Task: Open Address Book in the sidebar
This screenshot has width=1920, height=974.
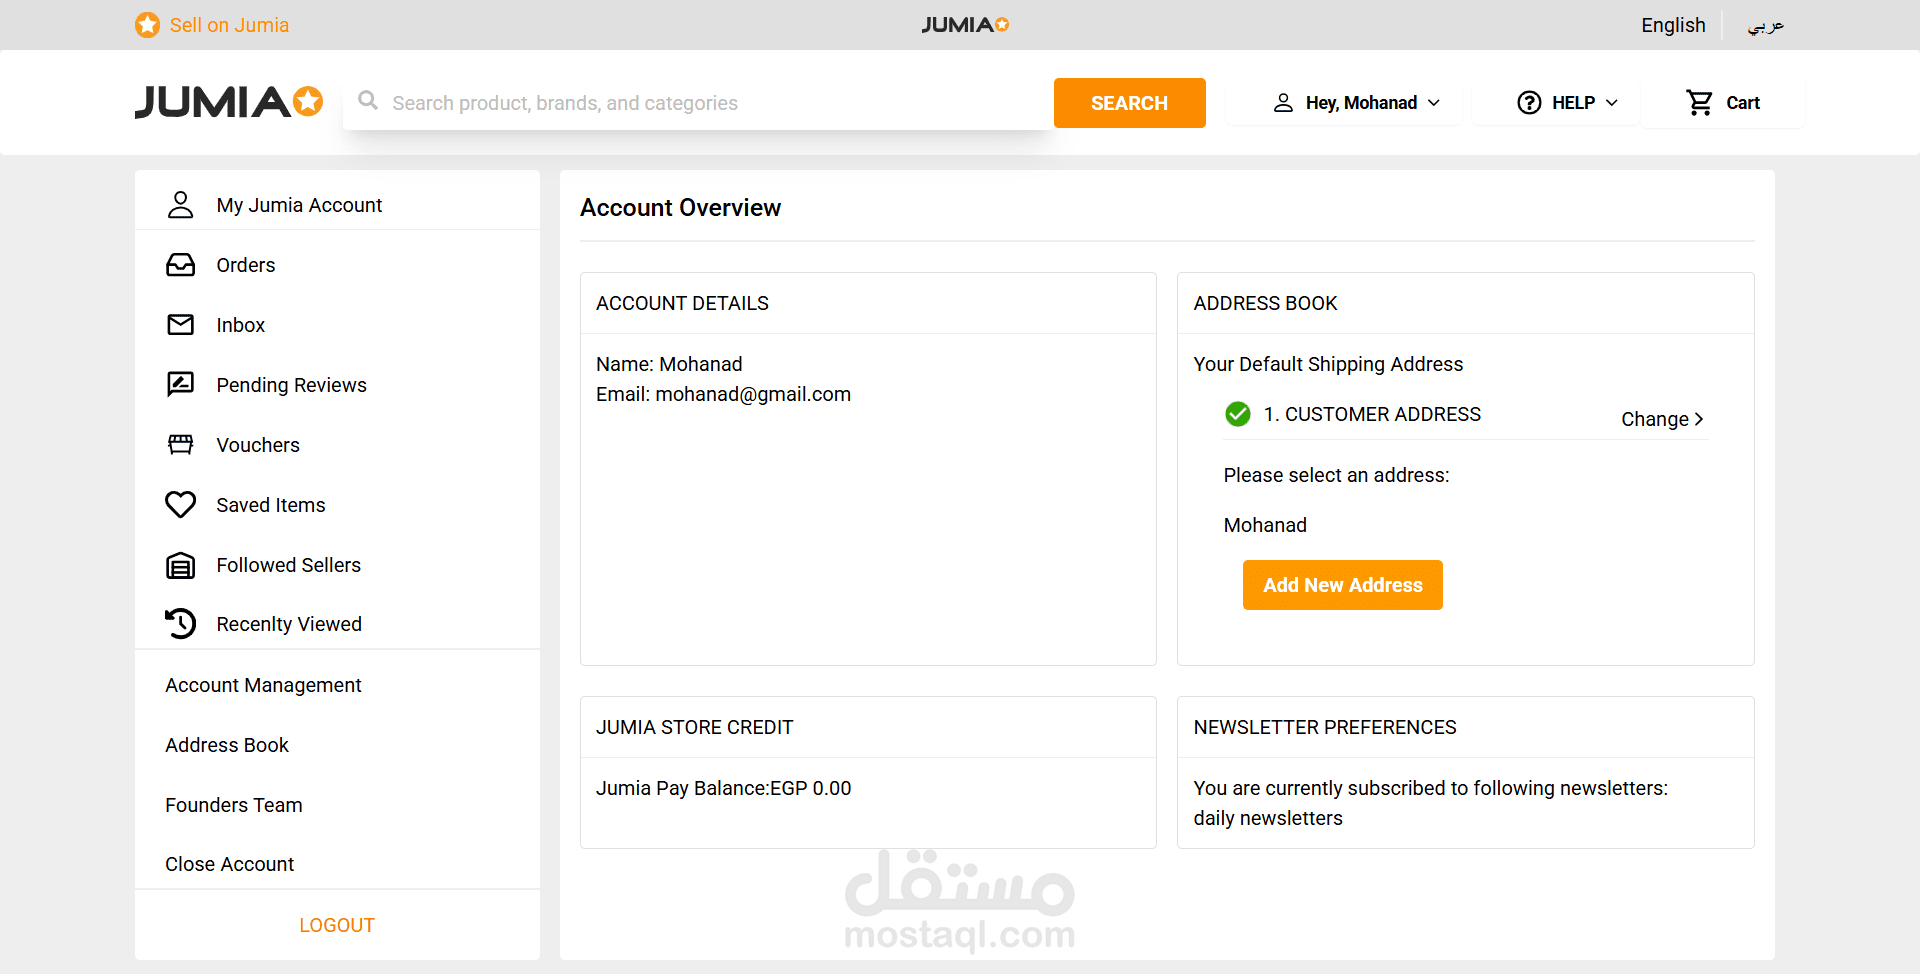Action: 227,745
